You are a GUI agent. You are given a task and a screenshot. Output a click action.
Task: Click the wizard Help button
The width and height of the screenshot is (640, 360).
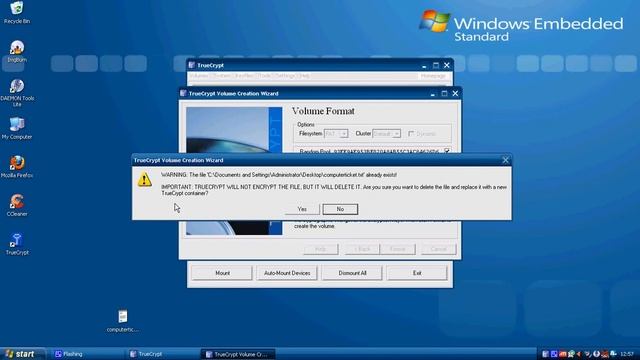[x=321, y=249]
